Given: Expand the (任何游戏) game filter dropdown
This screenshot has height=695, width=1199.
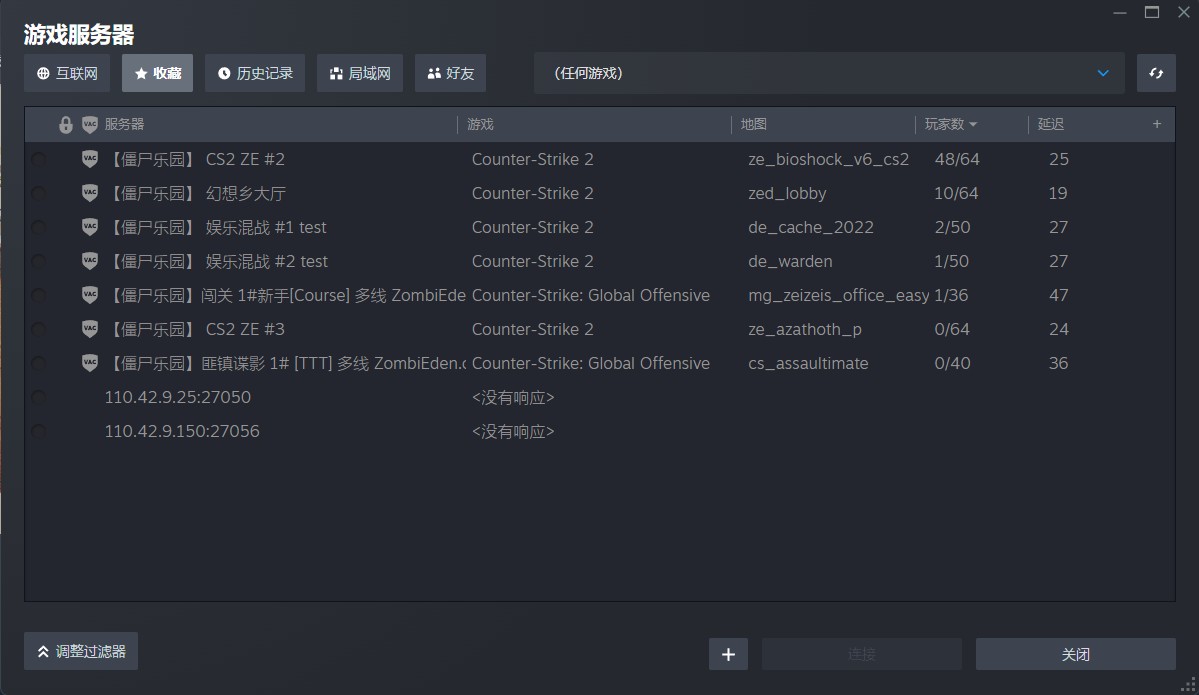Looking at the screenshot, I should (829, 73).
